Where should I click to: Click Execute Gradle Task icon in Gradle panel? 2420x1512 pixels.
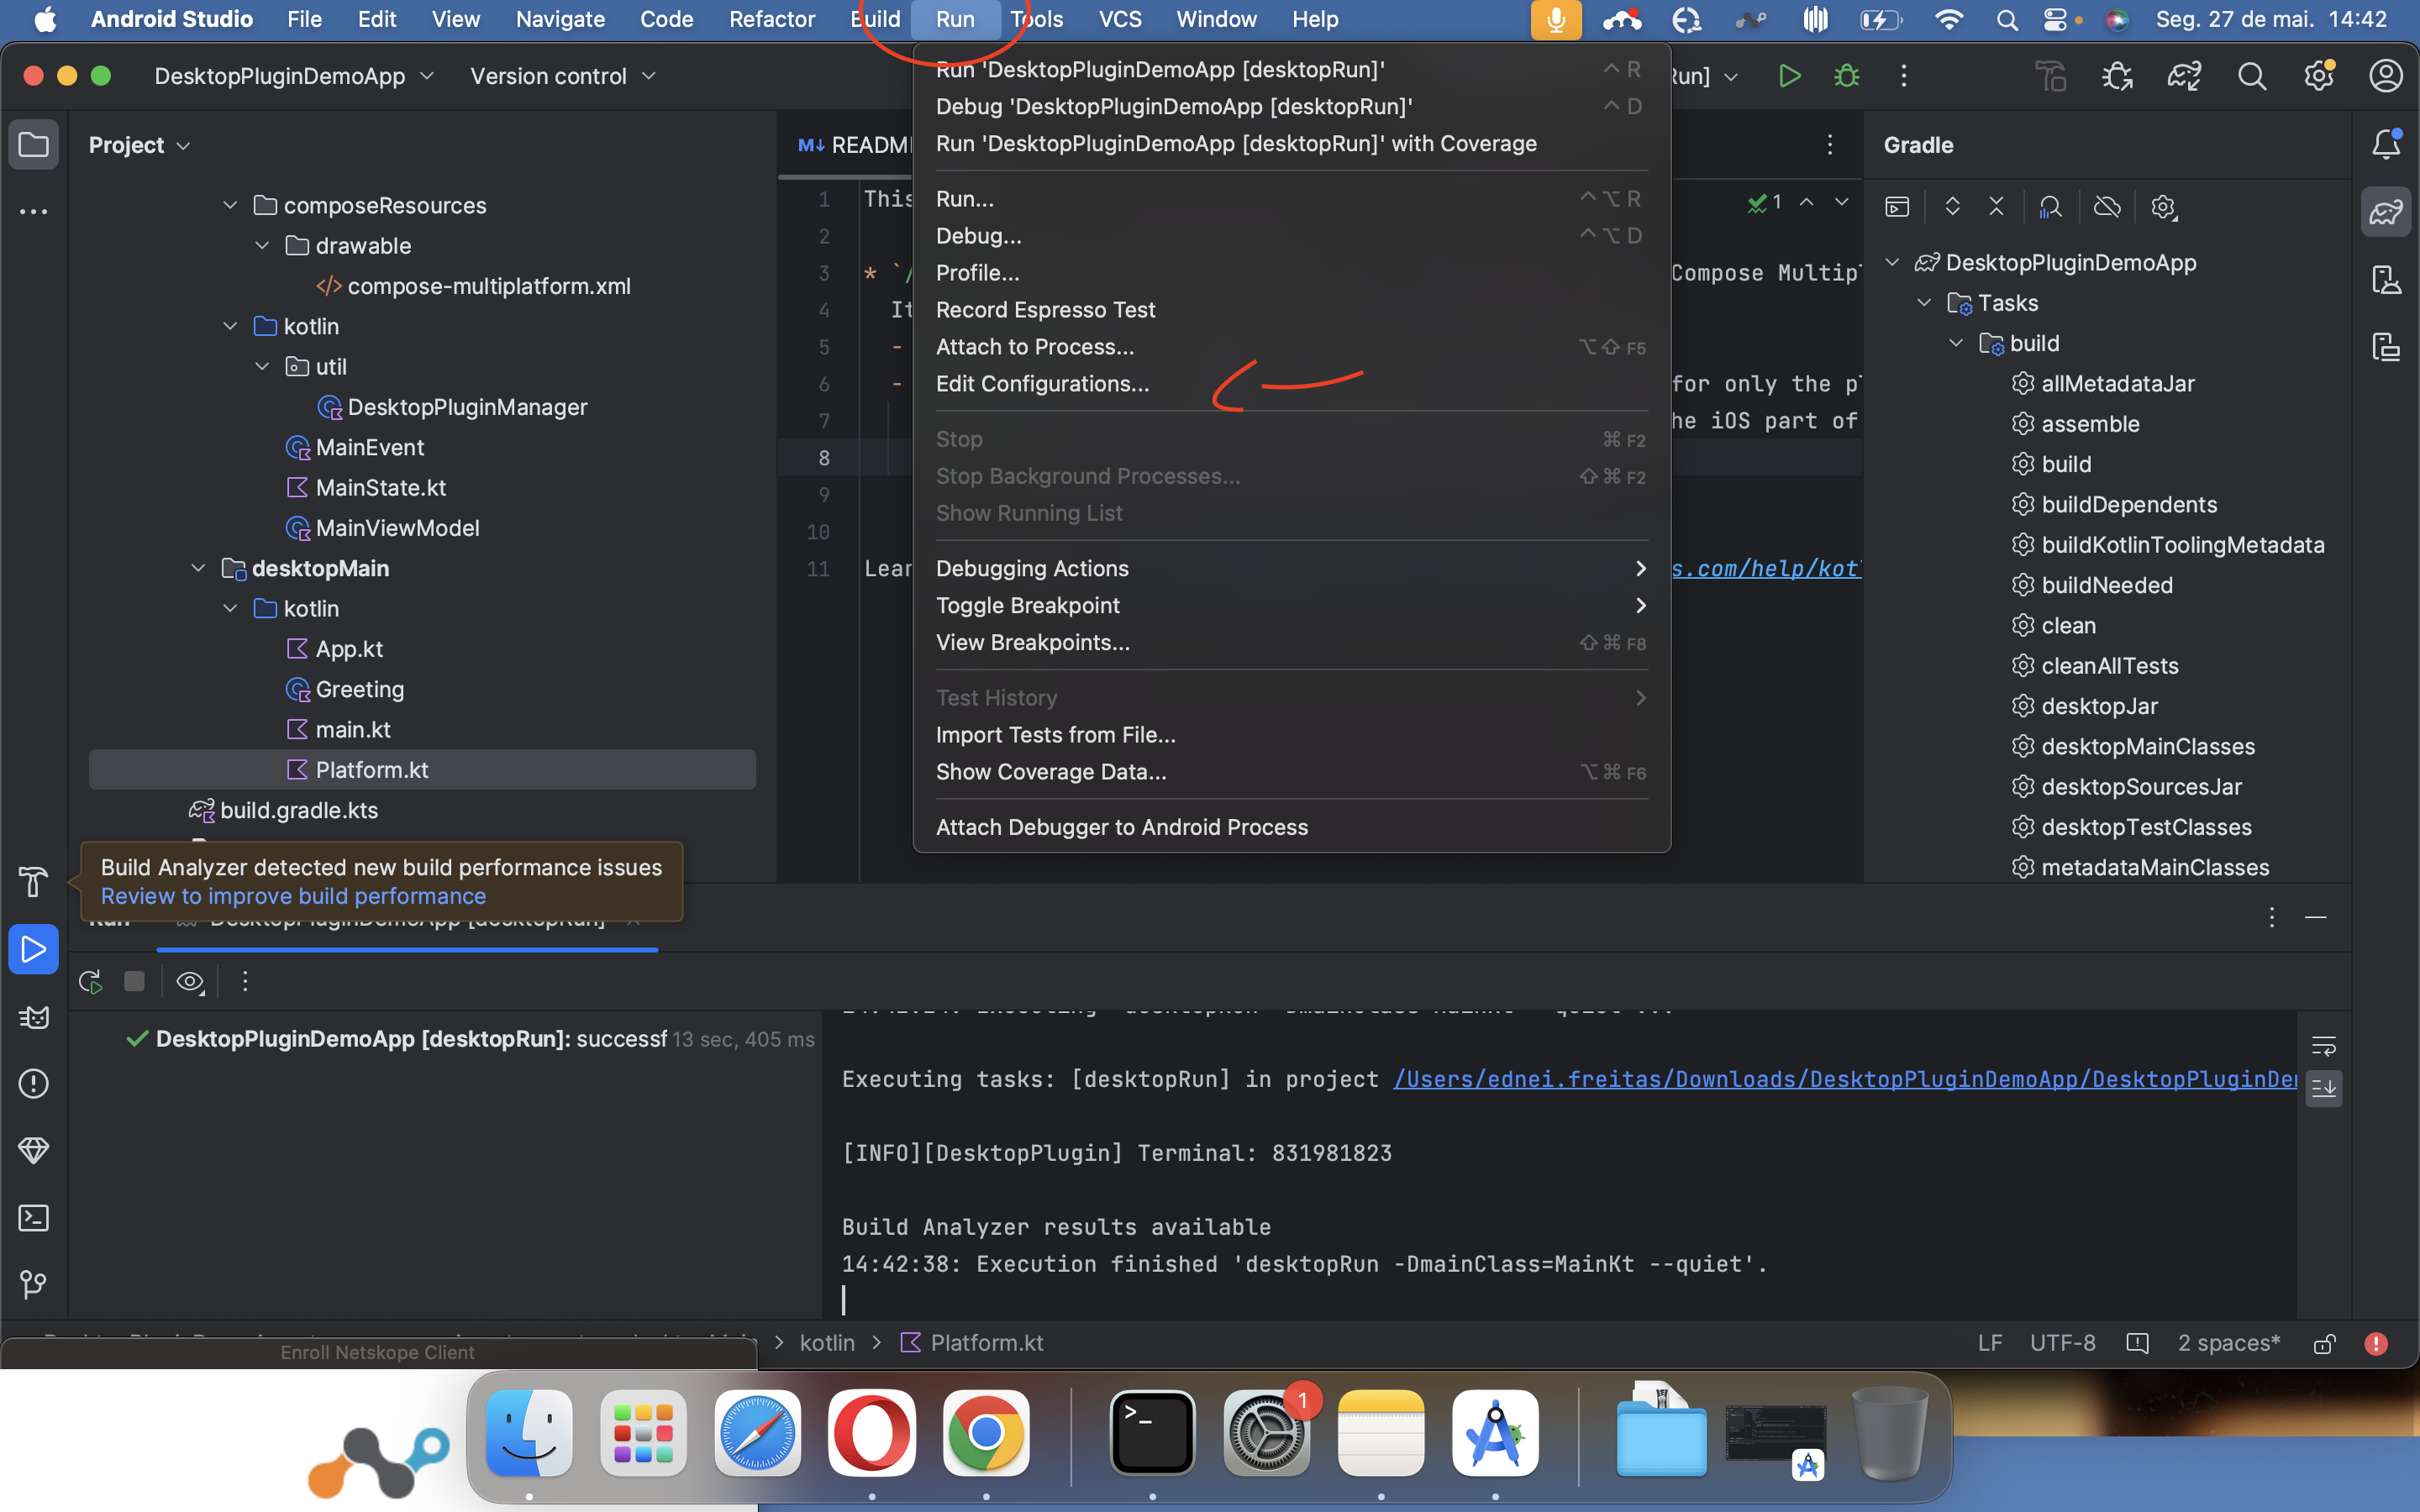[x=1897, y=207]
